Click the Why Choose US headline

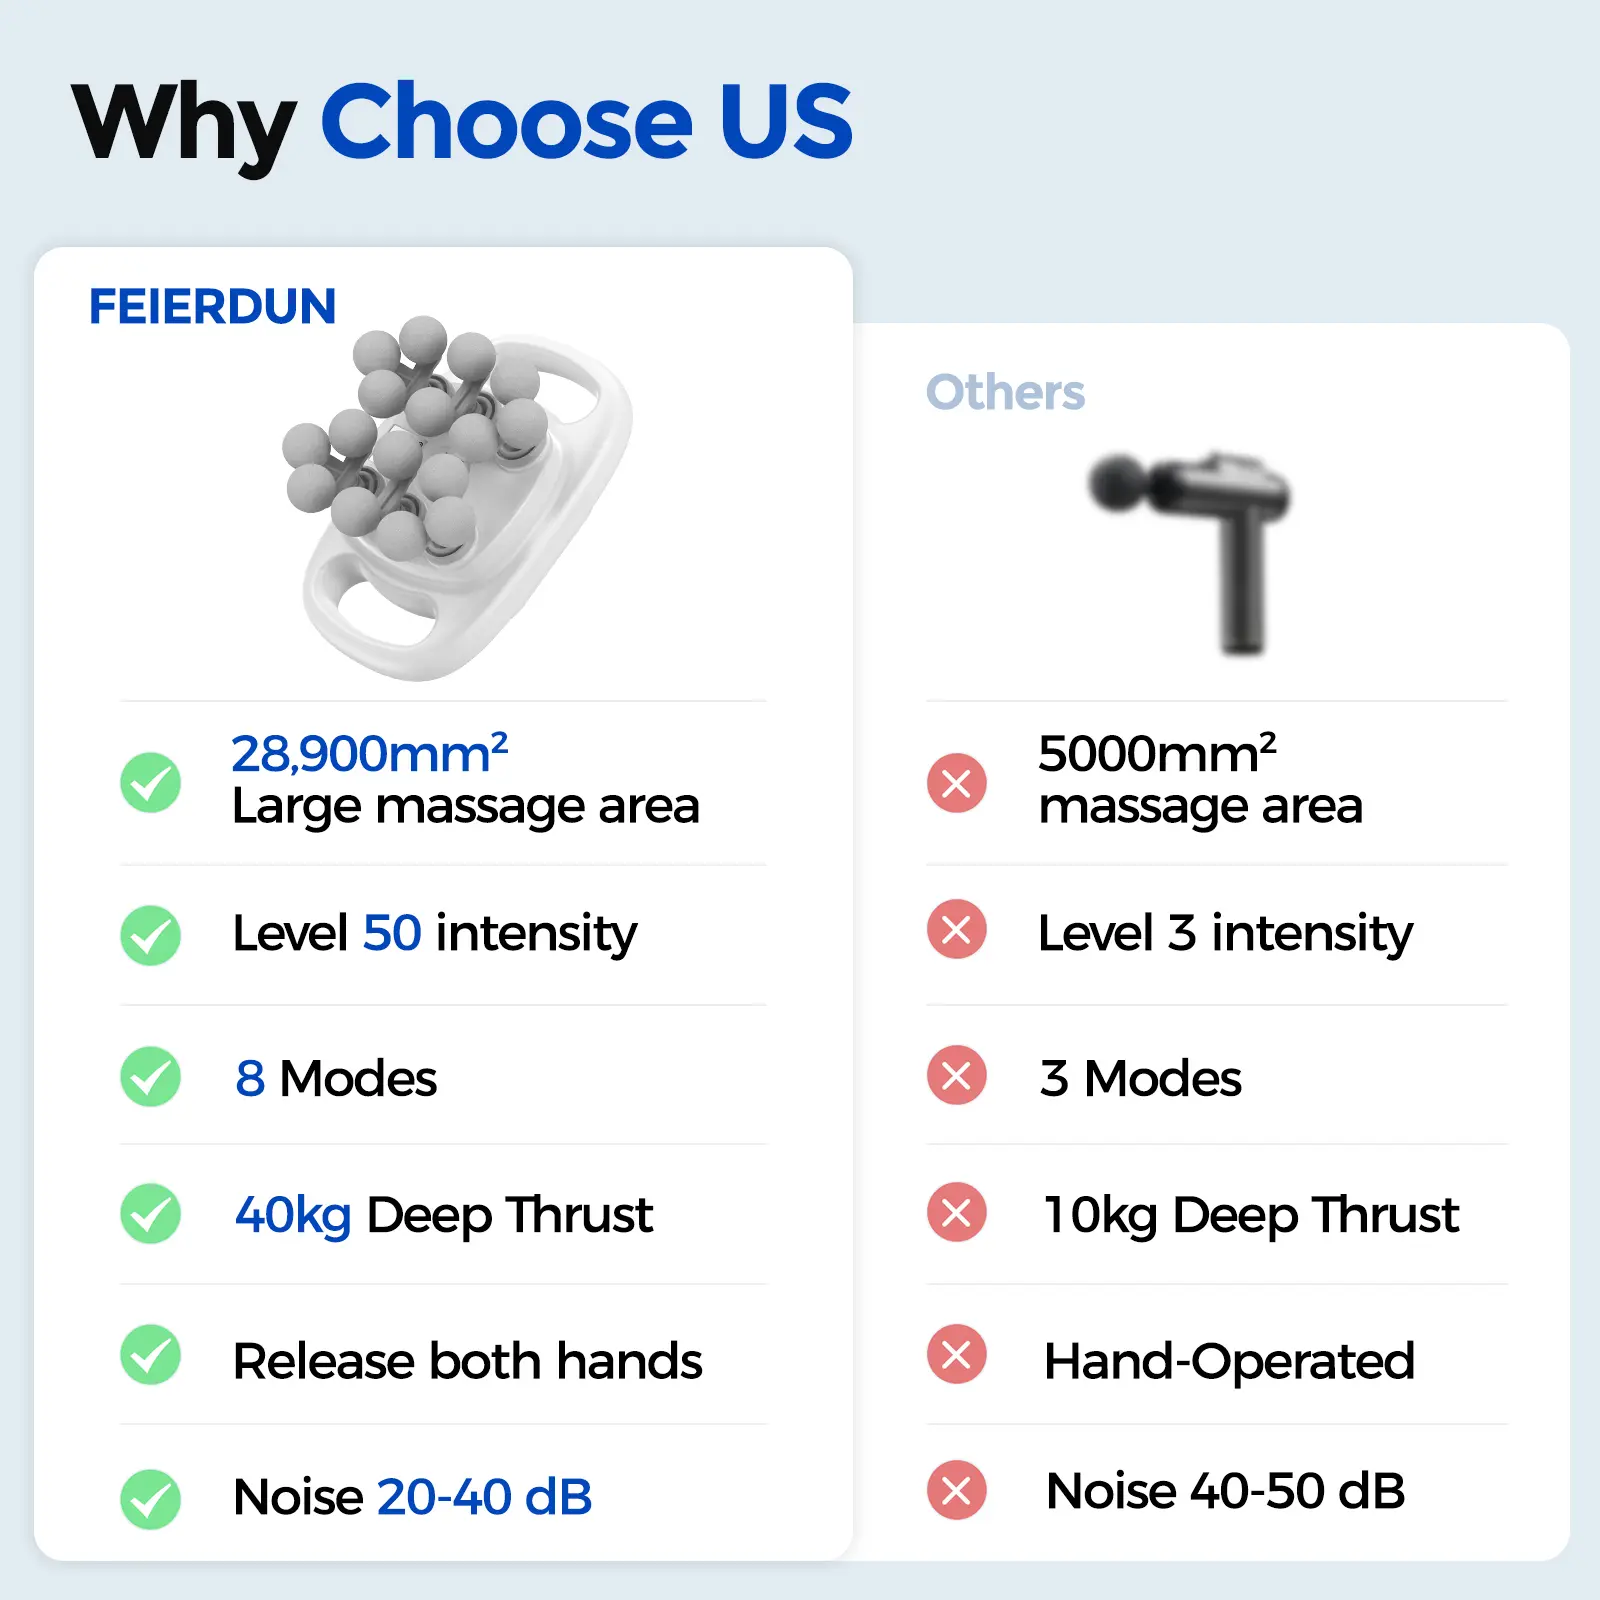[x=462, y=122]
